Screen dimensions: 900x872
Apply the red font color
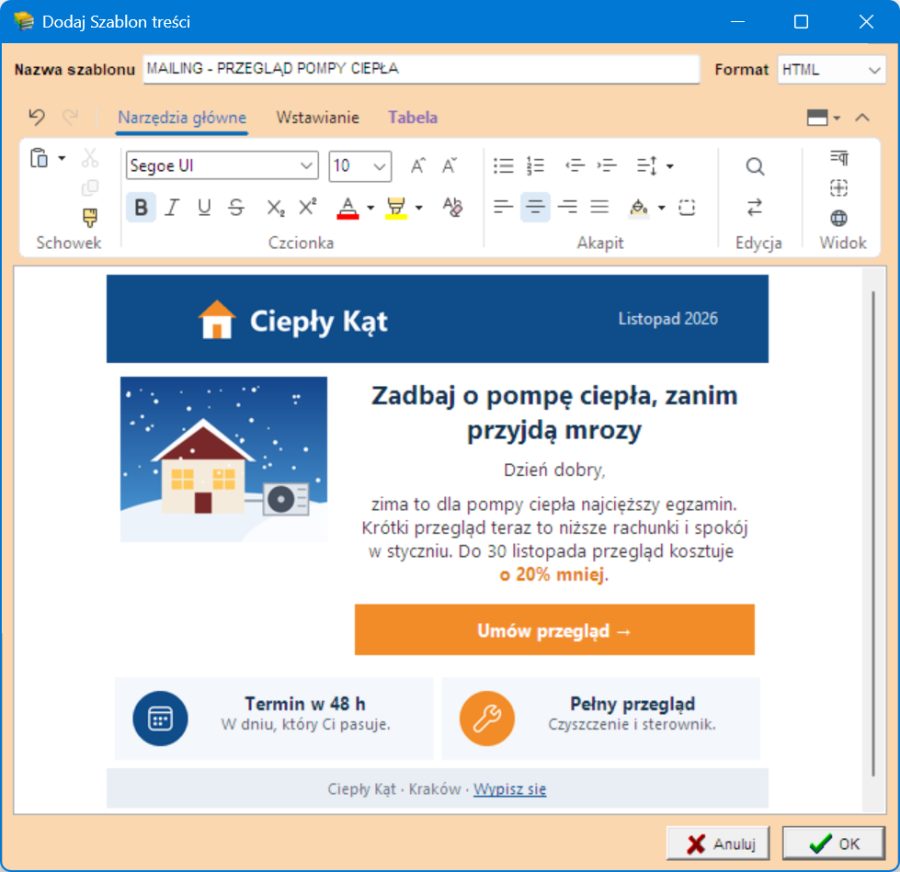coord(347,207)
